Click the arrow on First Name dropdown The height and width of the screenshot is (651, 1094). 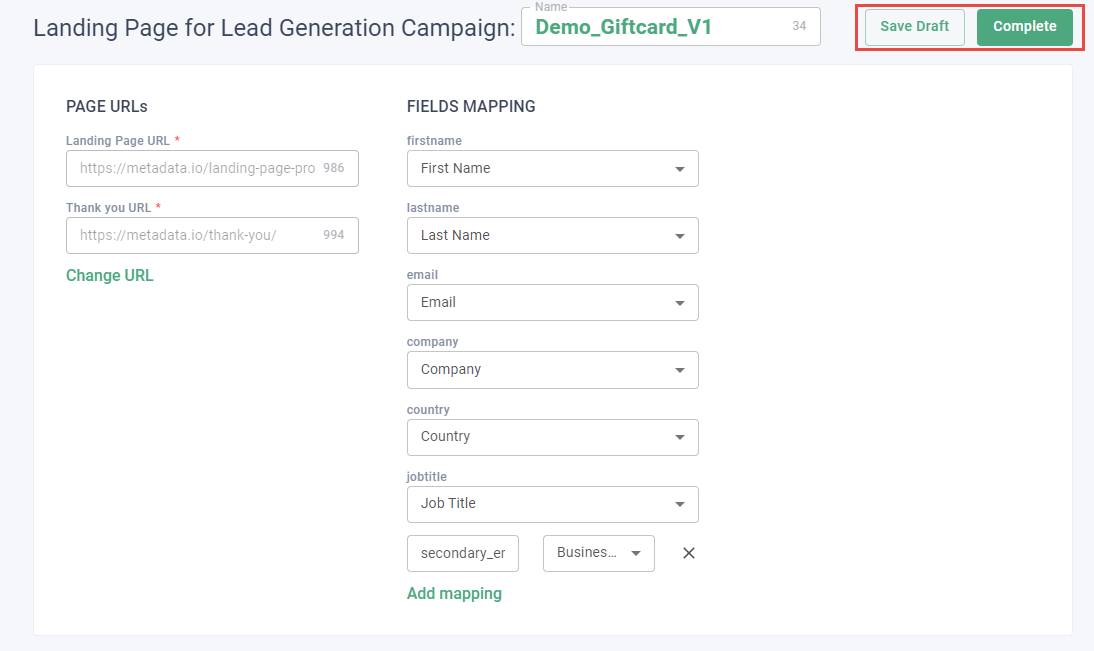680,169
